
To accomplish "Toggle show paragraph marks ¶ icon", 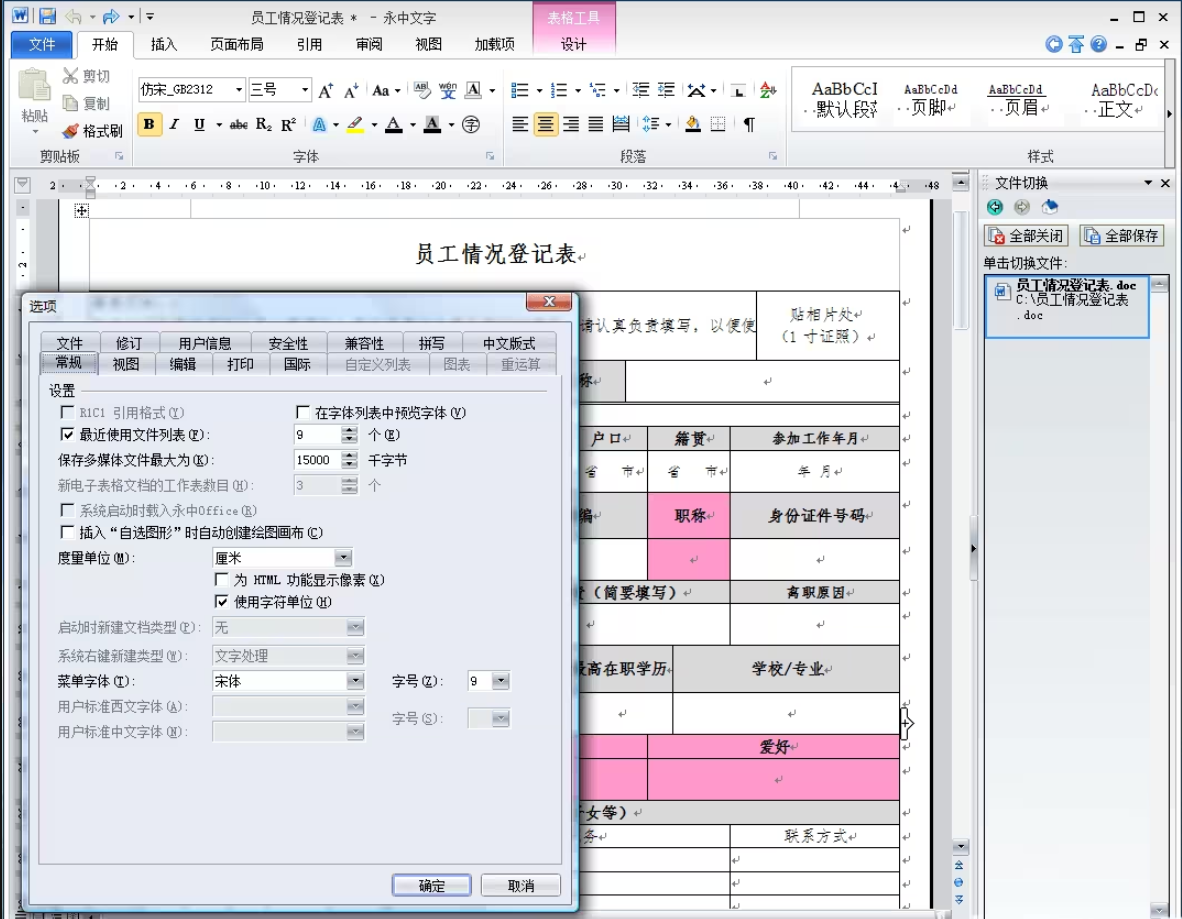I will pyautogui.click(x=749, y=124).
